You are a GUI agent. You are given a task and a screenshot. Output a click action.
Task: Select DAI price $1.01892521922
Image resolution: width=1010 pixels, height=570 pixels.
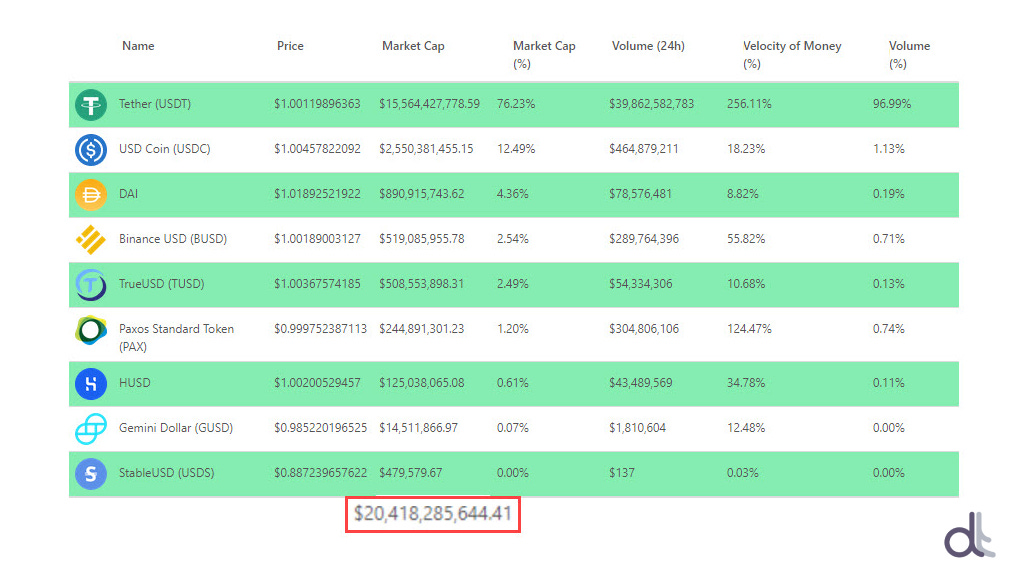[x=317, y=194]
